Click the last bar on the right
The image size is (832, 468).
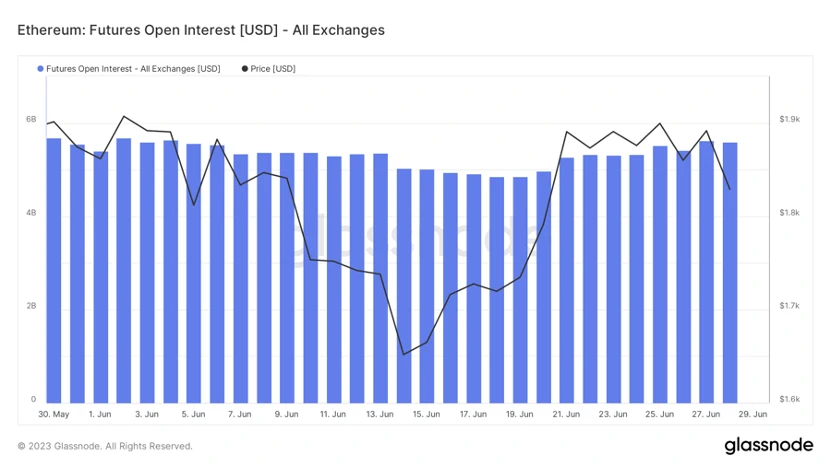point(730,272)
